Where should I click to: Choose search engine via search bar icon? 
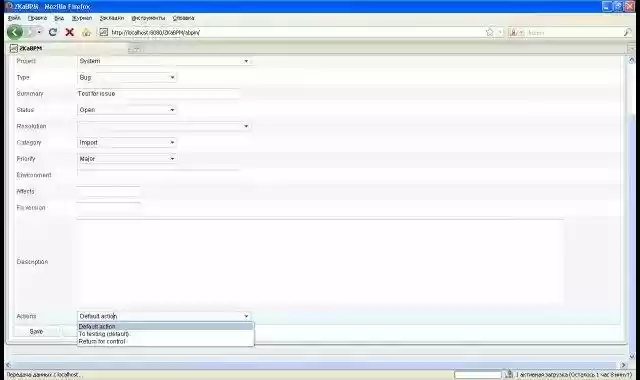point(517,32)
